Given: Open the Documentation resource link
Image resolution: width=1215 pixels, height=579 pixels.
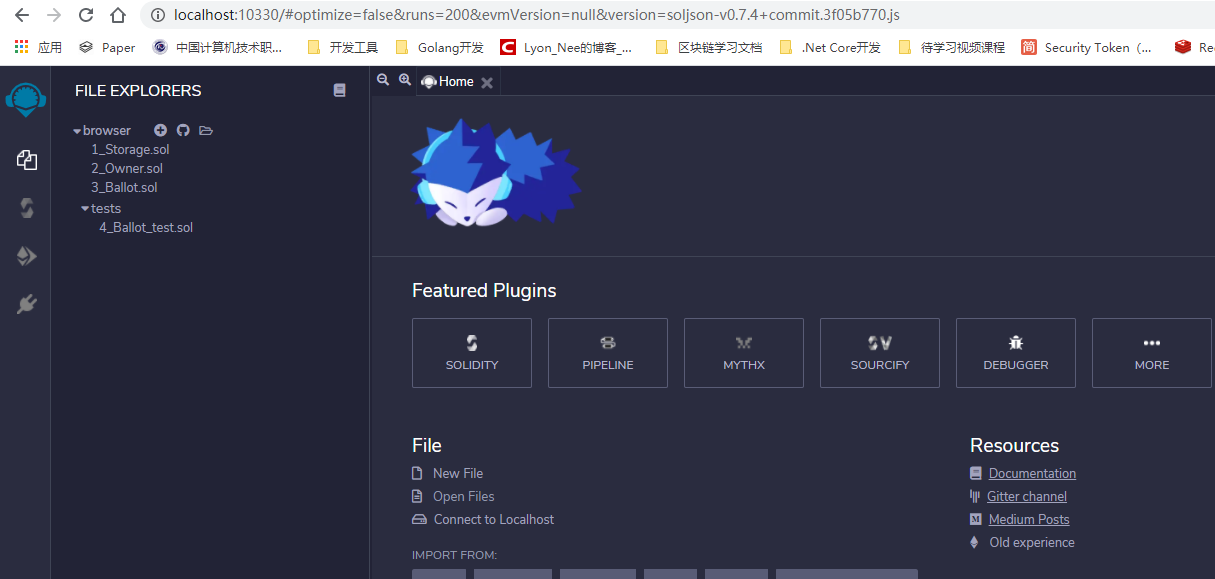Looking at the screenshot, I should coord(1032,474).
